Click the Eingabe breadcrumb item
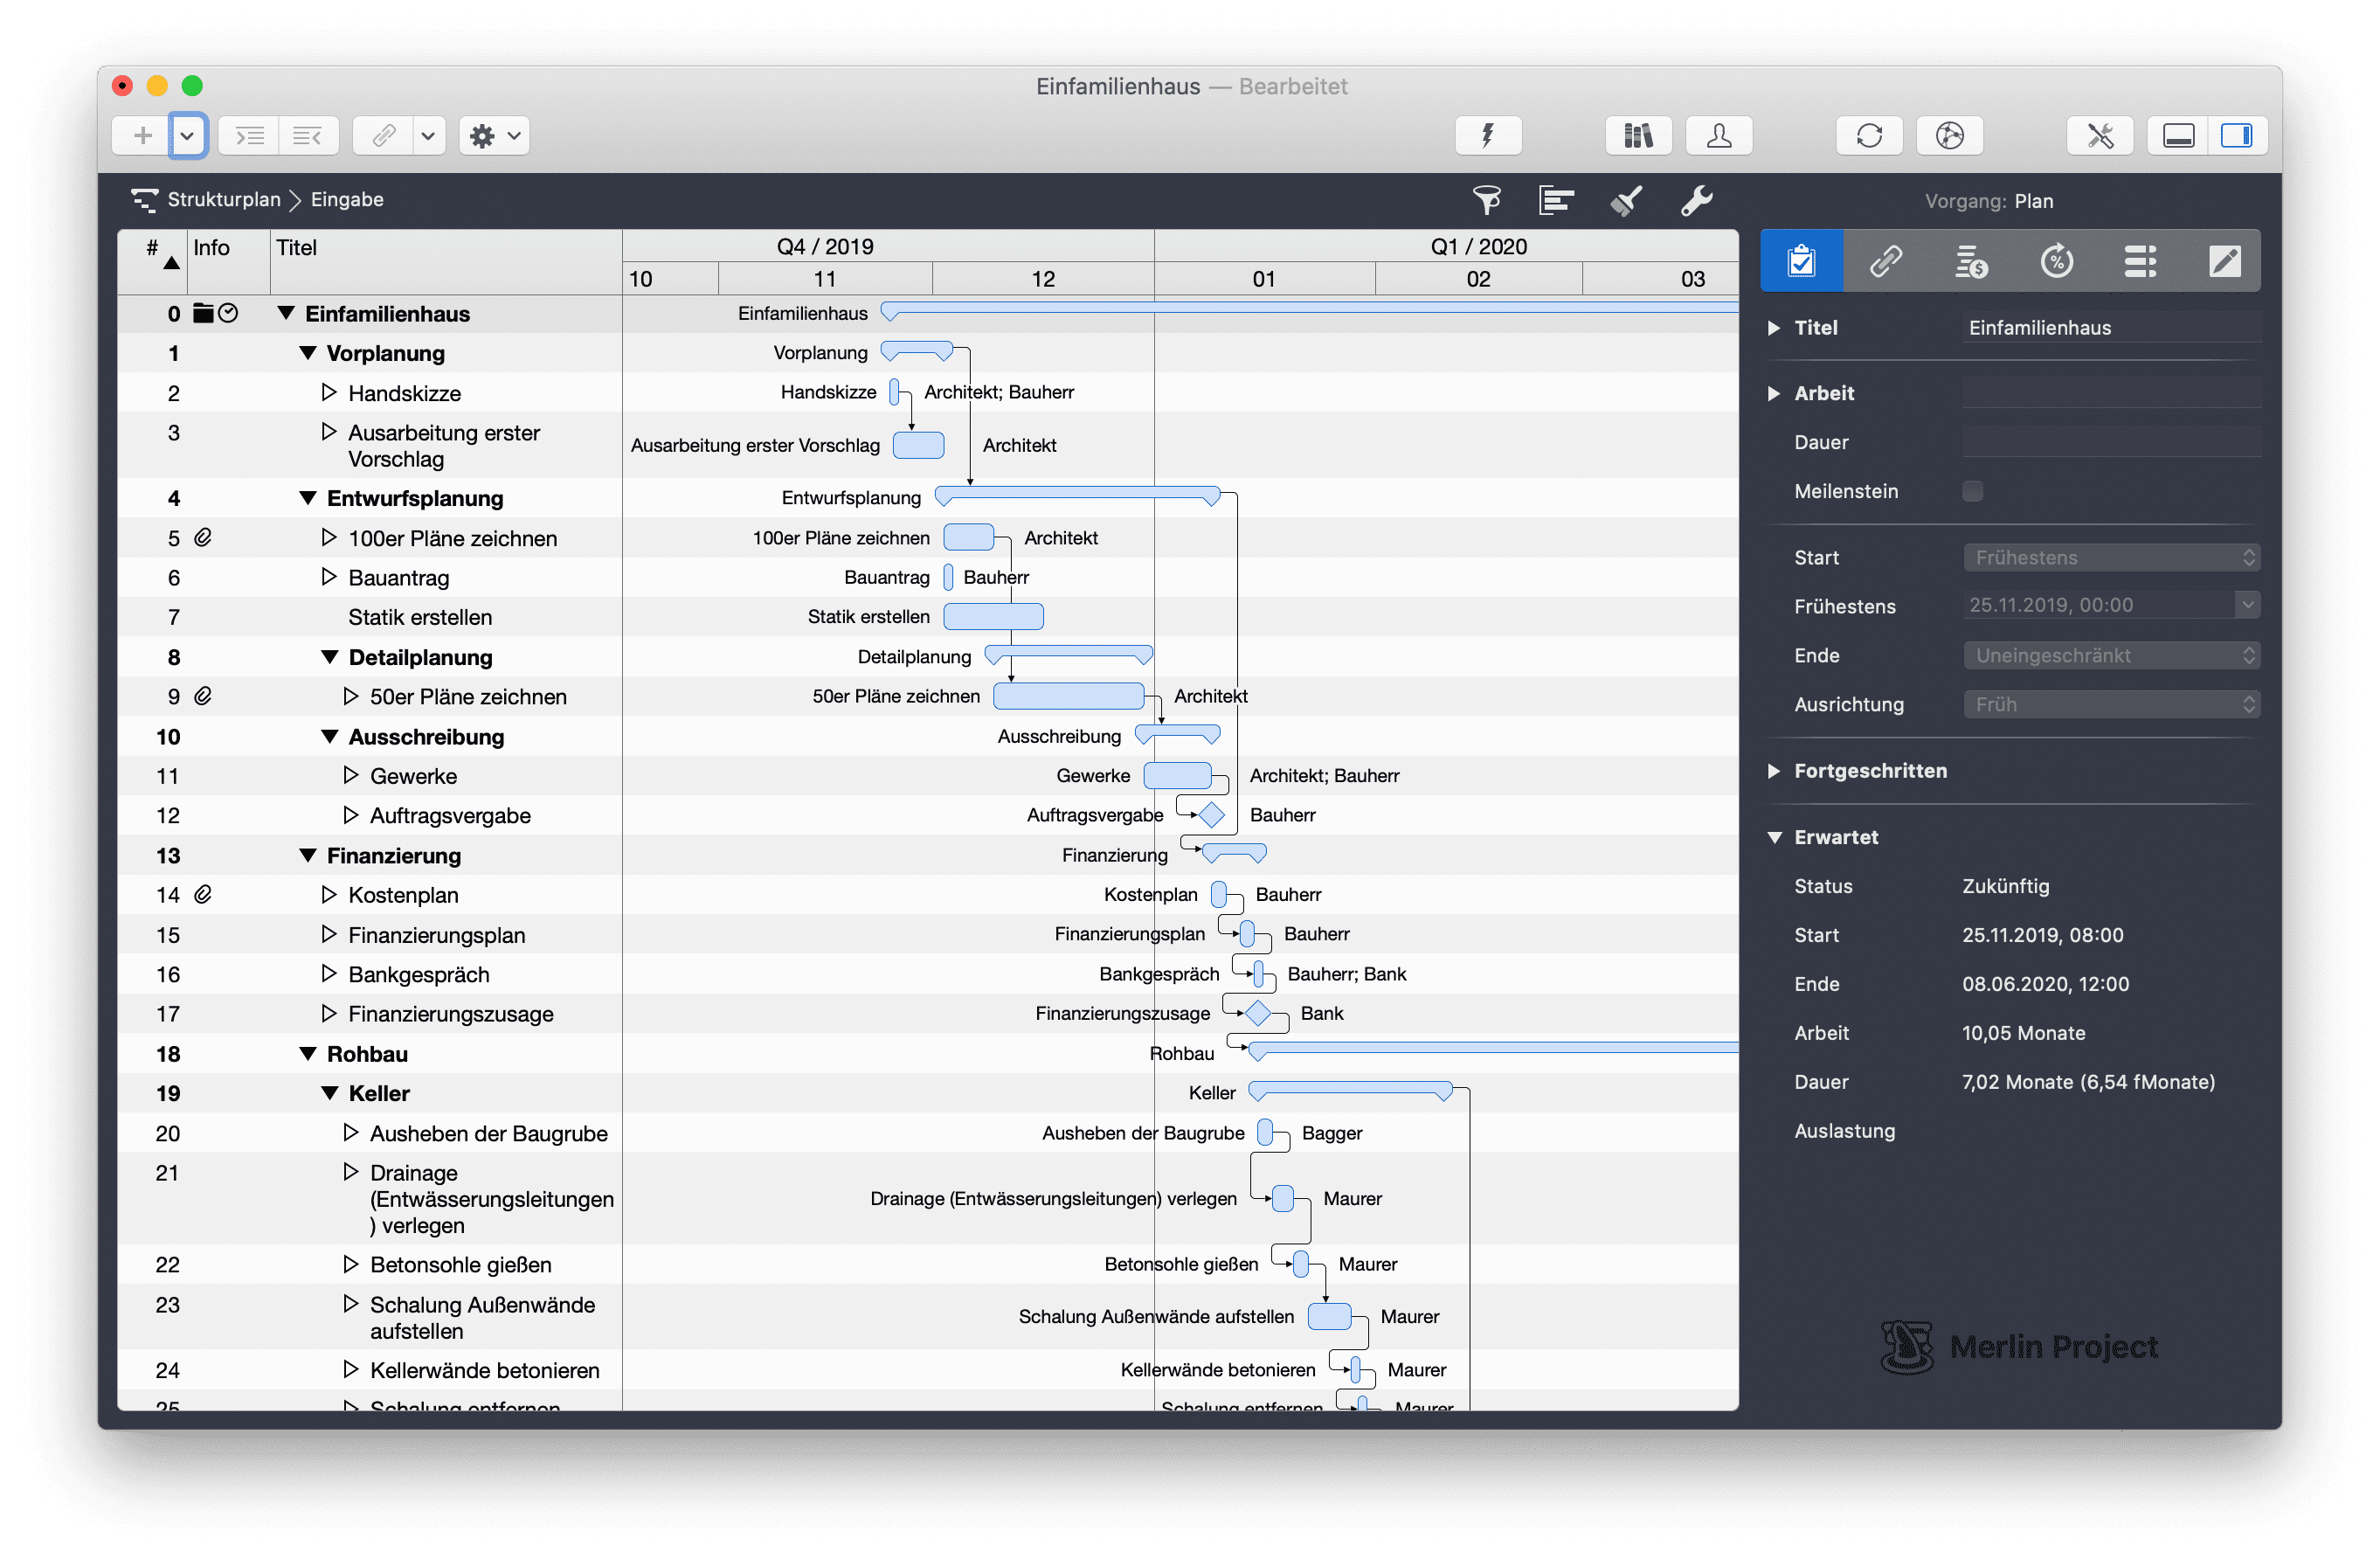The width and height of the screenshot is (2380, 1559). click(347, 199)
